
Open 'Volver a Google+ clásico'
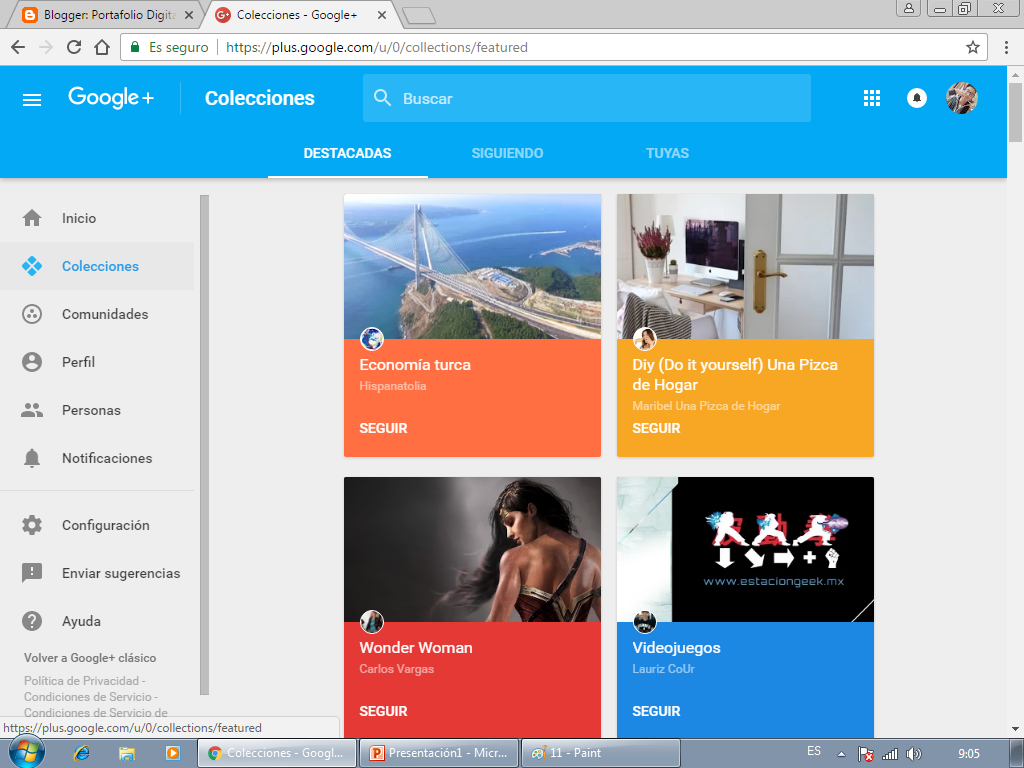[x=88, y=657]
